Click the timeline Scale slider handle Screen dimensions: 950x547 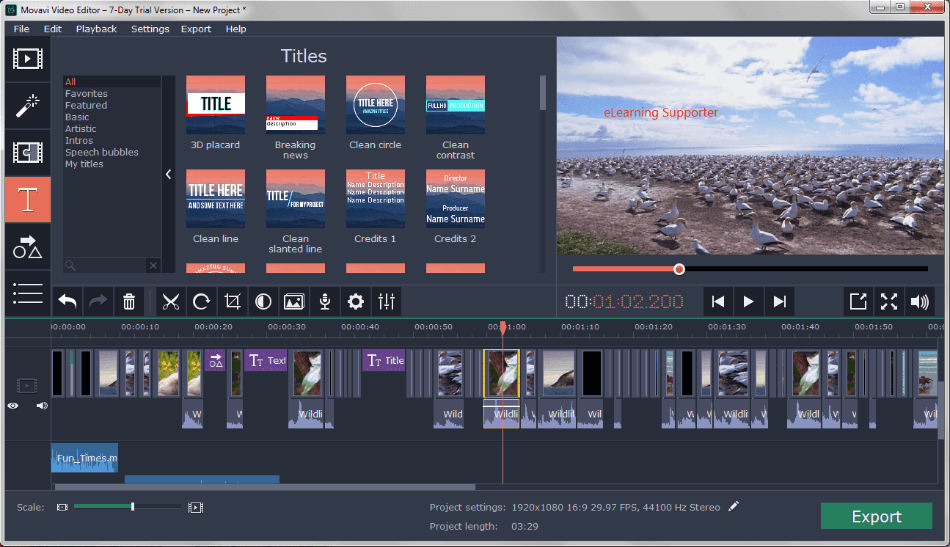tap(132, 506)
